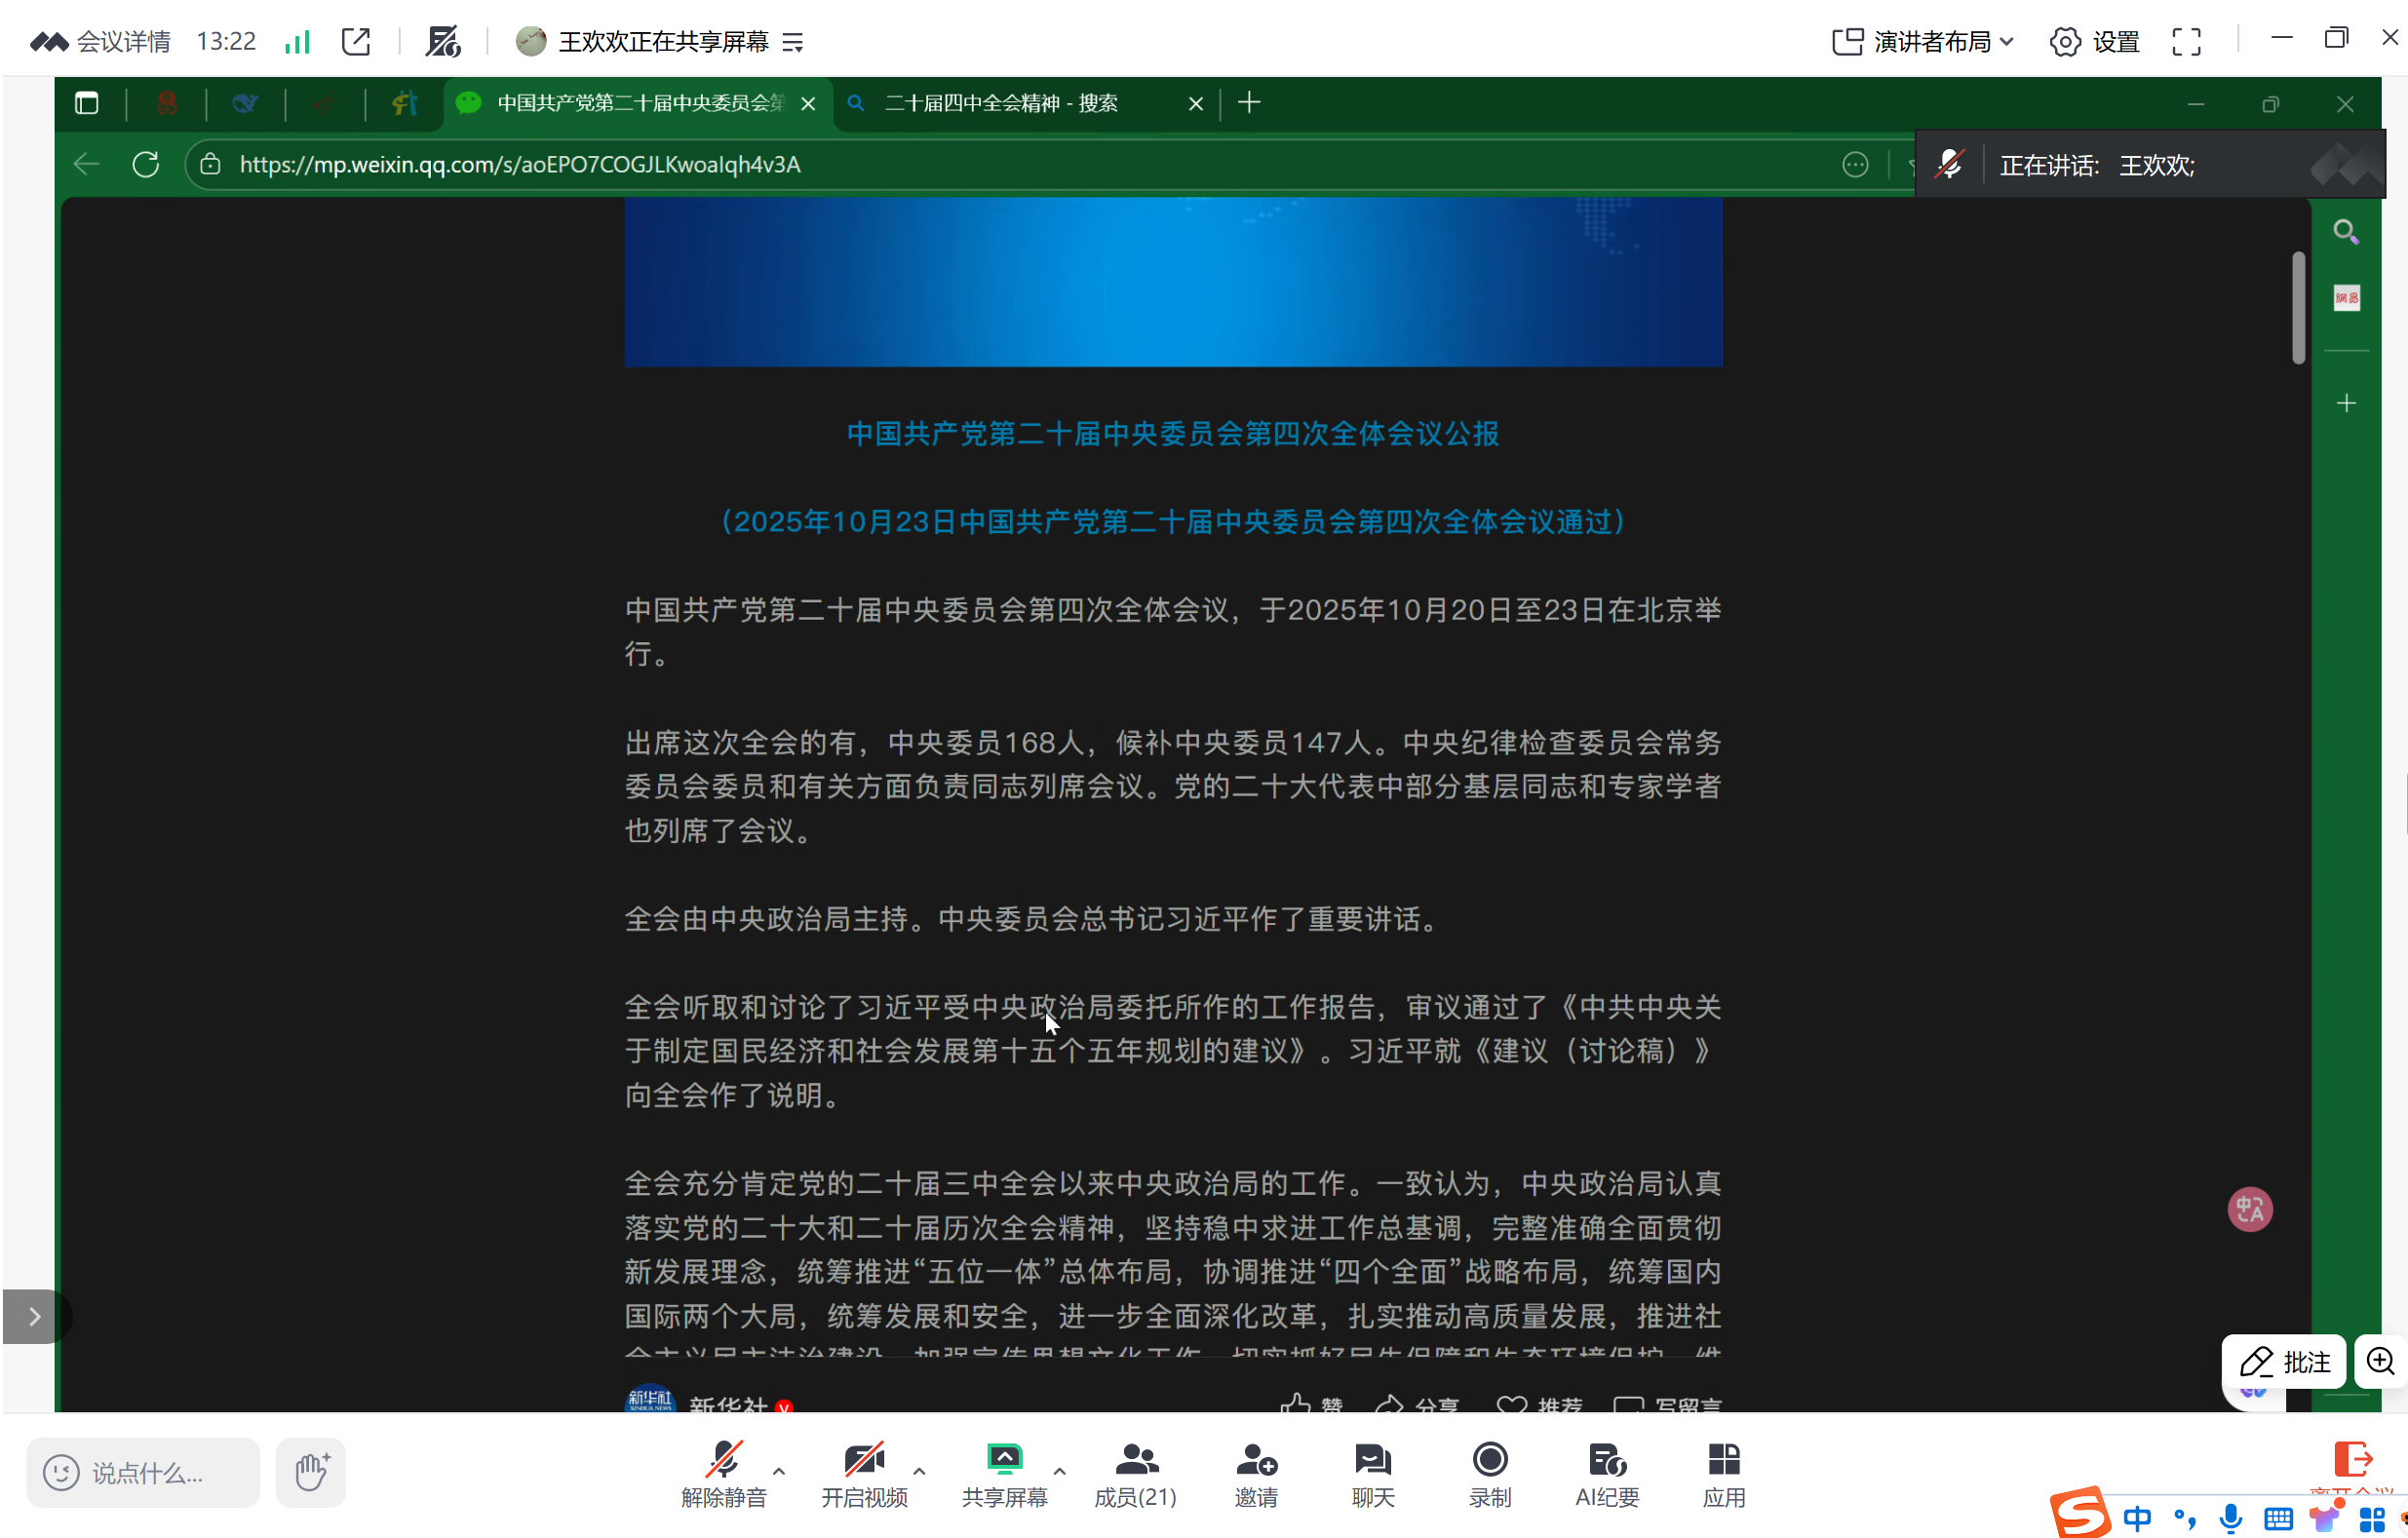Expand video options arrow beside 开启视频
The image size is (2408, 1538).
[919, 1471]
